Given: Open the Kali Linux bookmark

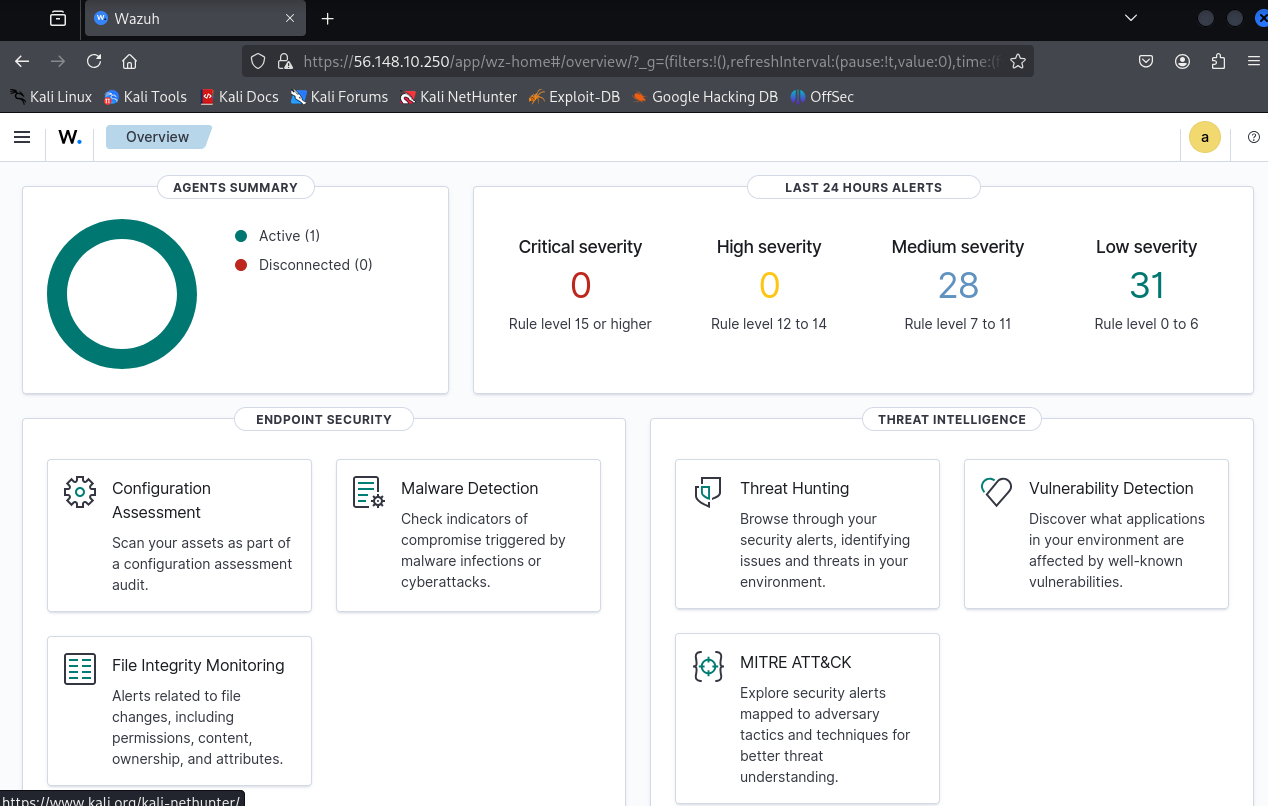Looking at the screenshot, I should click(51, 97).
